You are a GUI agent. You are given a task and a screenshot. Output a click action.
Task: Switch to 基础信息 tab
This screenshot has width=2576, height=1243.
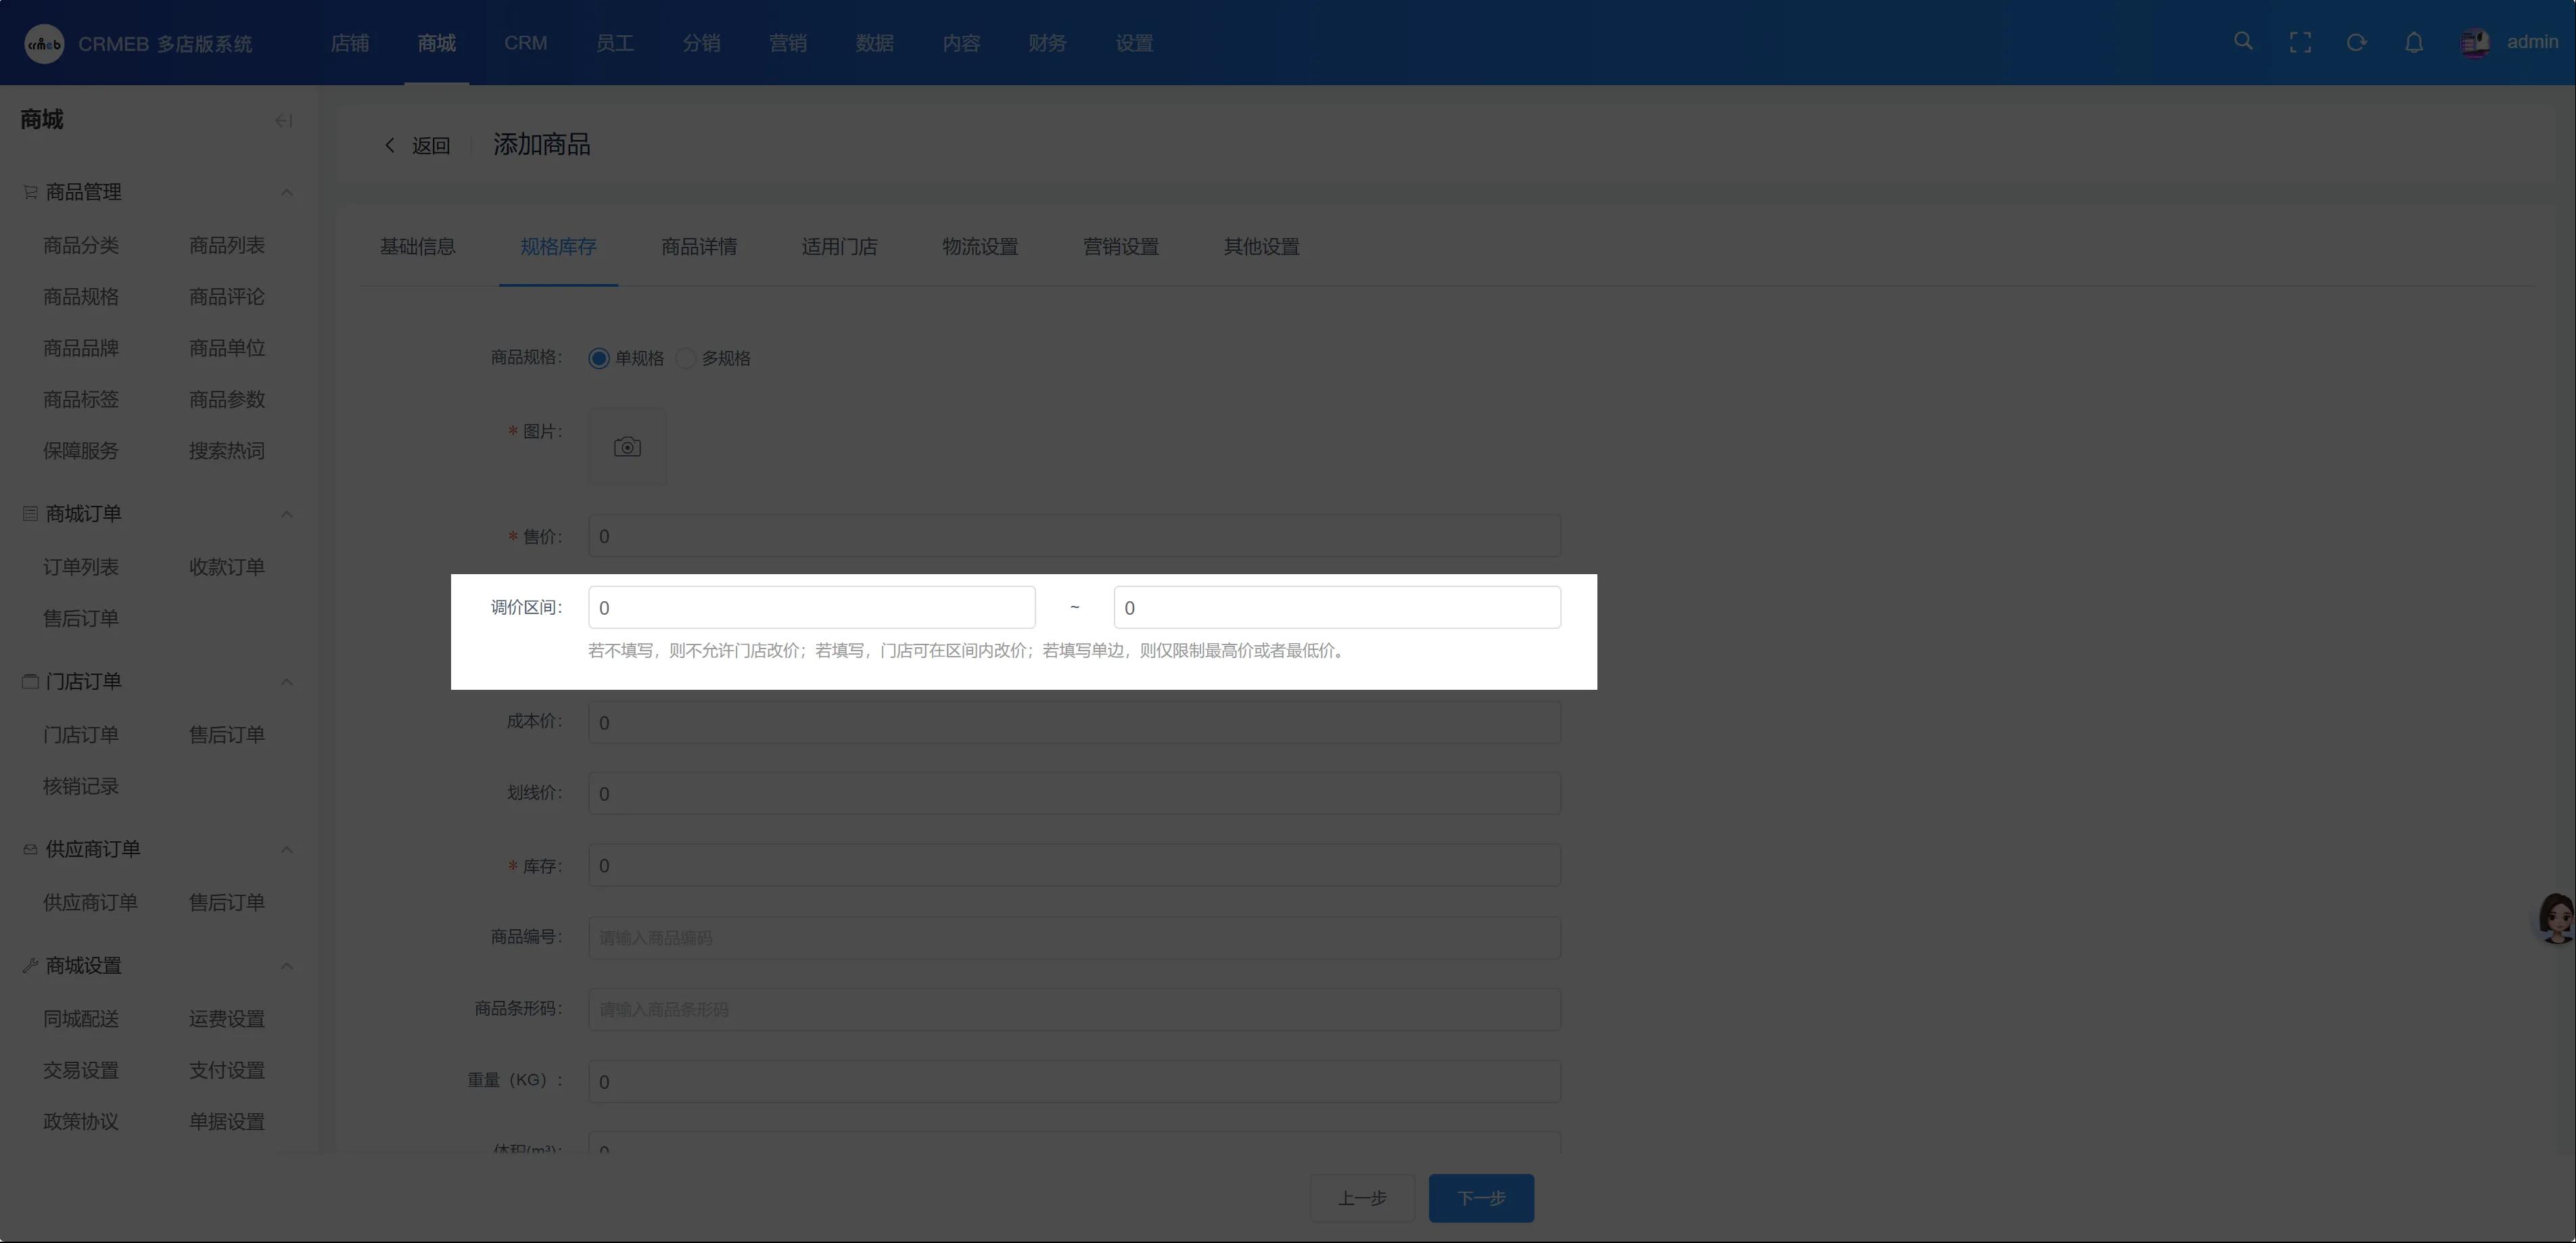click(418, 247)
